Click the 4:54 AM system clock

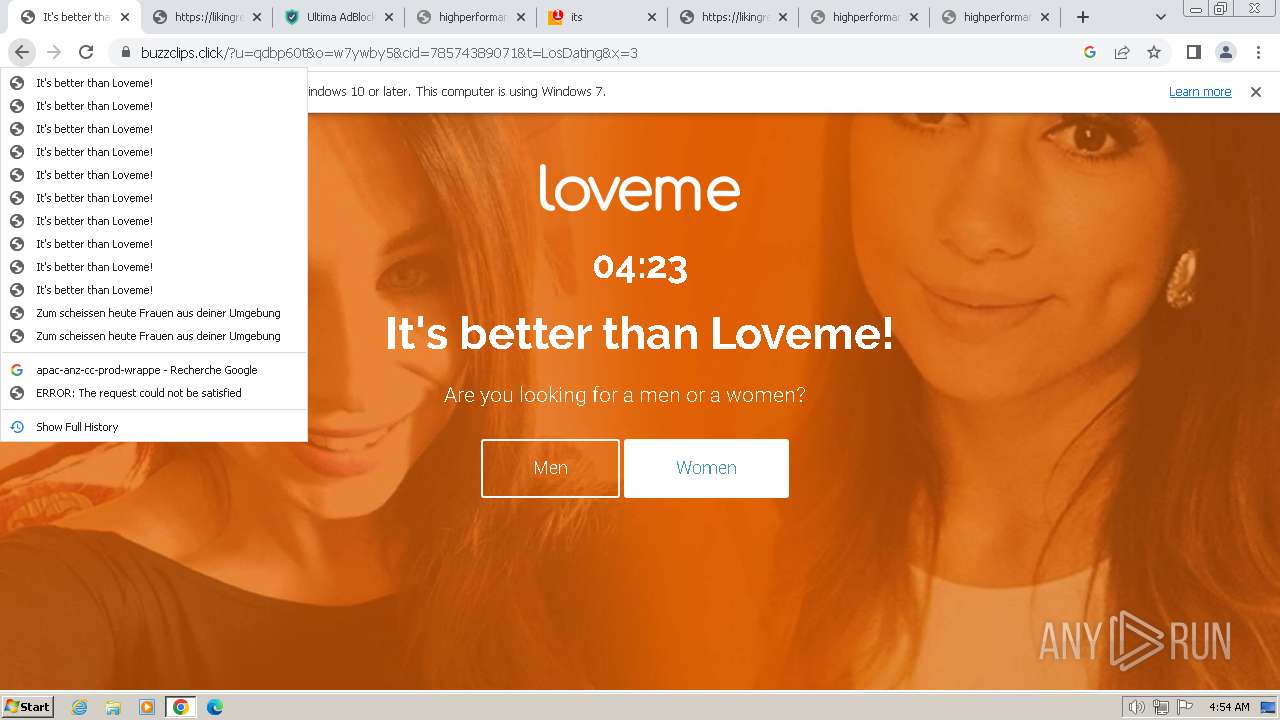pyautogui.click(x=1229, y=707)
